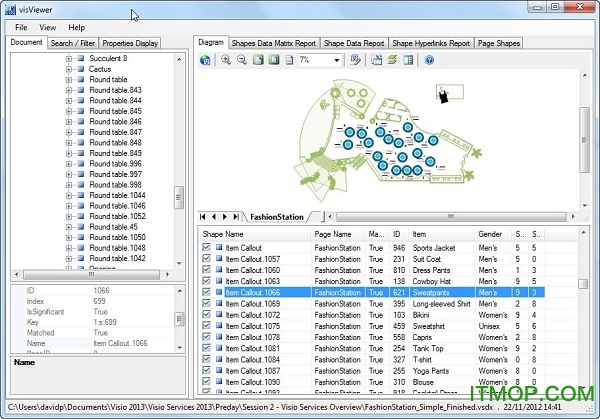600x419 pixels.
Task: Expand the Round table.1042 node
Action: (x=68, y=259)
